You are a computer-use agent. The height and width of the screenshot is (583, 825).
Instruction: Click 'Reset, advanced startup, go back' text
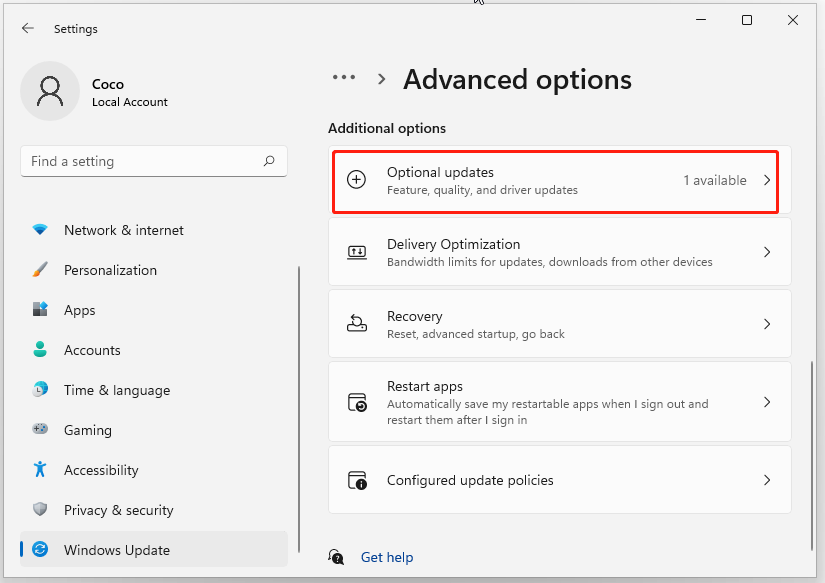pos(476,334)
